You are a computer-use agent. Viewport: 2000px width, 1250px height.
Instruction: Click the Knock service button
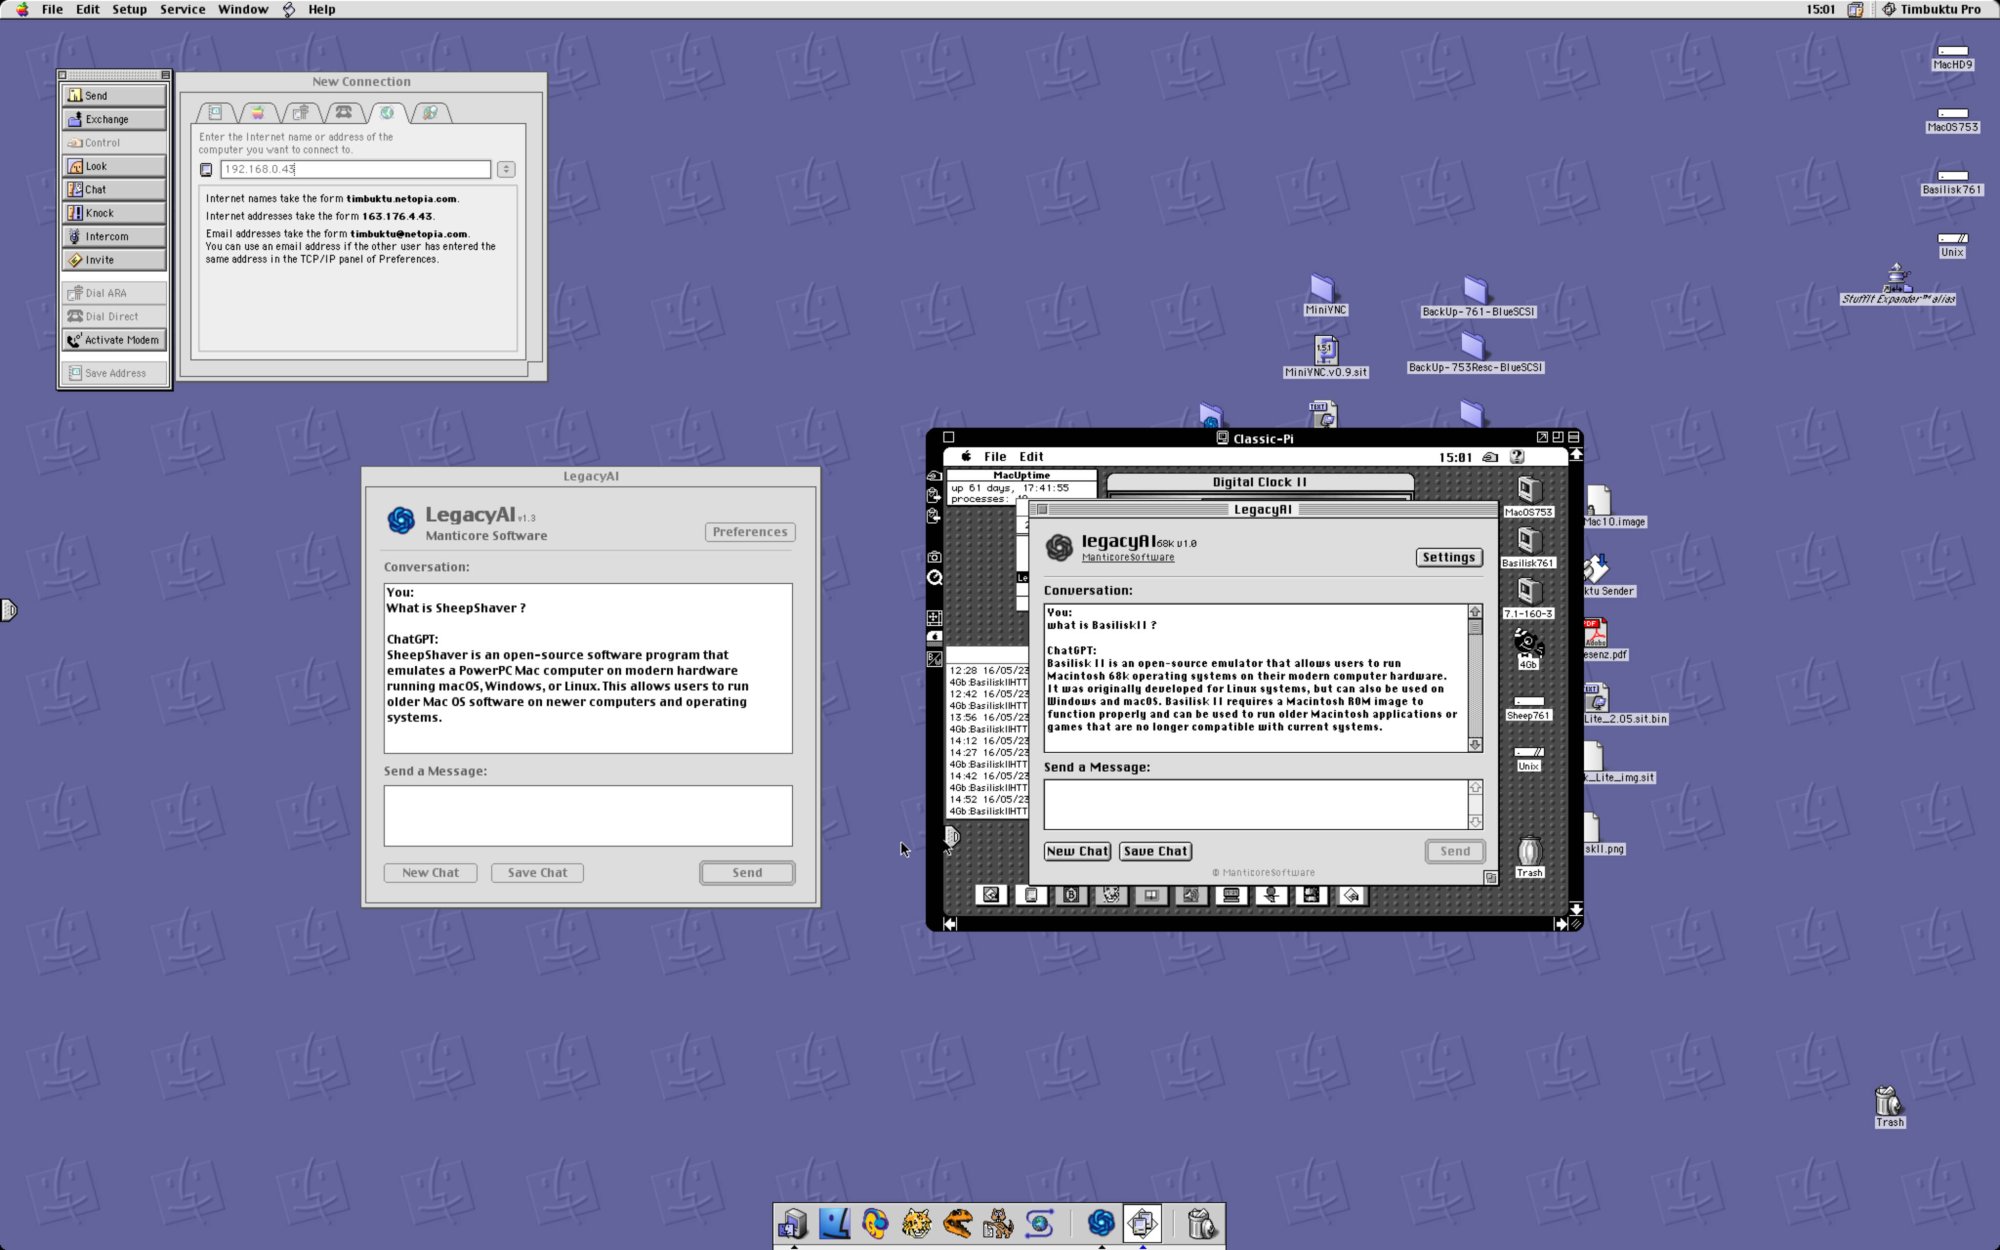click(x=113, y=213)
